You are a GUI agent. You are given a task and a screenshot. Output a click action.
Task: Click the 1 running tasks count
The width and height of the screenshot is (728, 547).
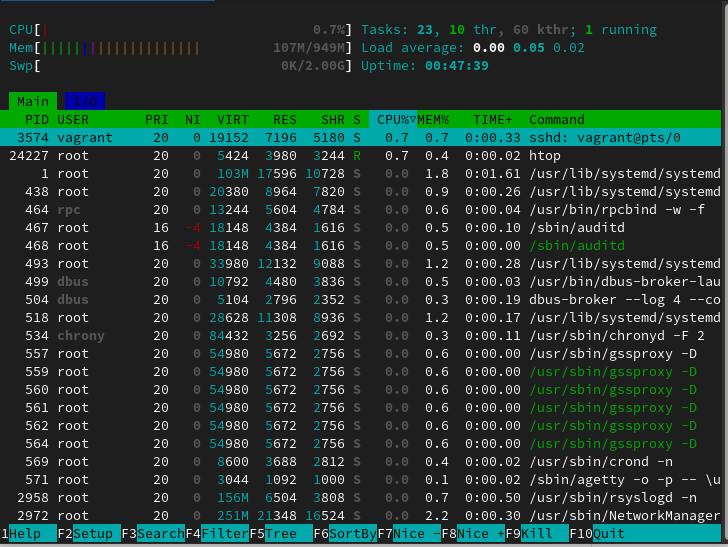pyautogui.click(x=621, y=30)
